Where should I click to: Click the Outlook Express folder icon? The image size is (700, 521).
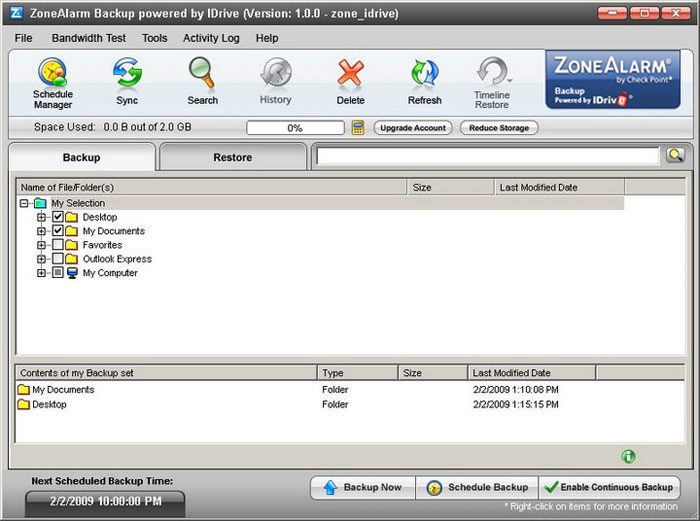(71, 258)
